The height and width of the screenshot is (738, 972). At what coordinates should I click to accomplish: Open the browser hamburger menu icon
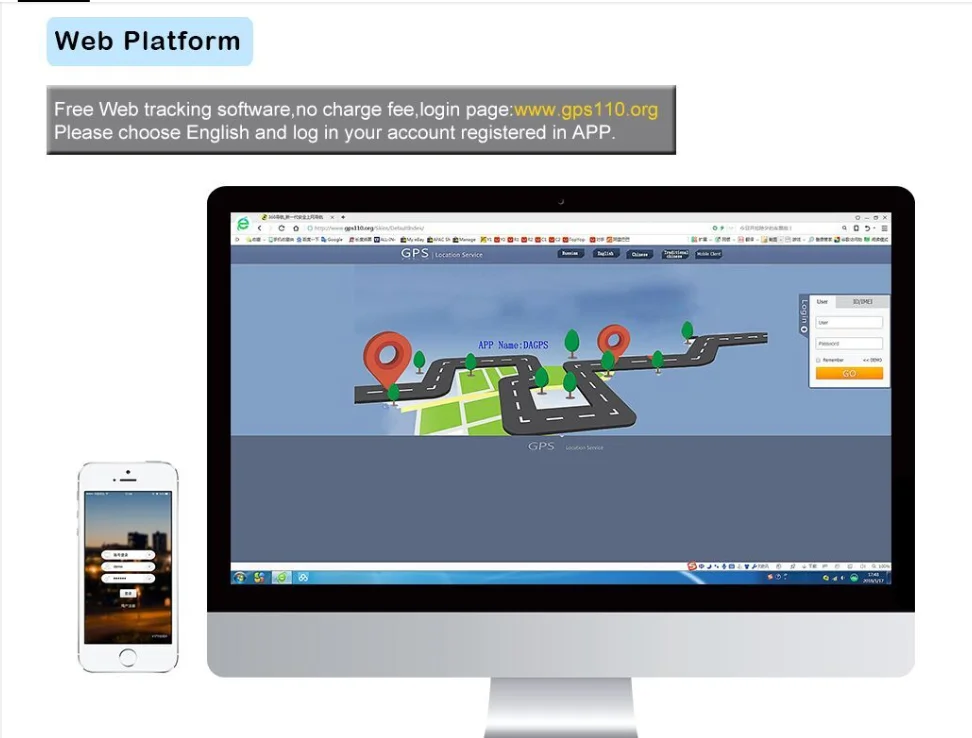pos(885,228)
